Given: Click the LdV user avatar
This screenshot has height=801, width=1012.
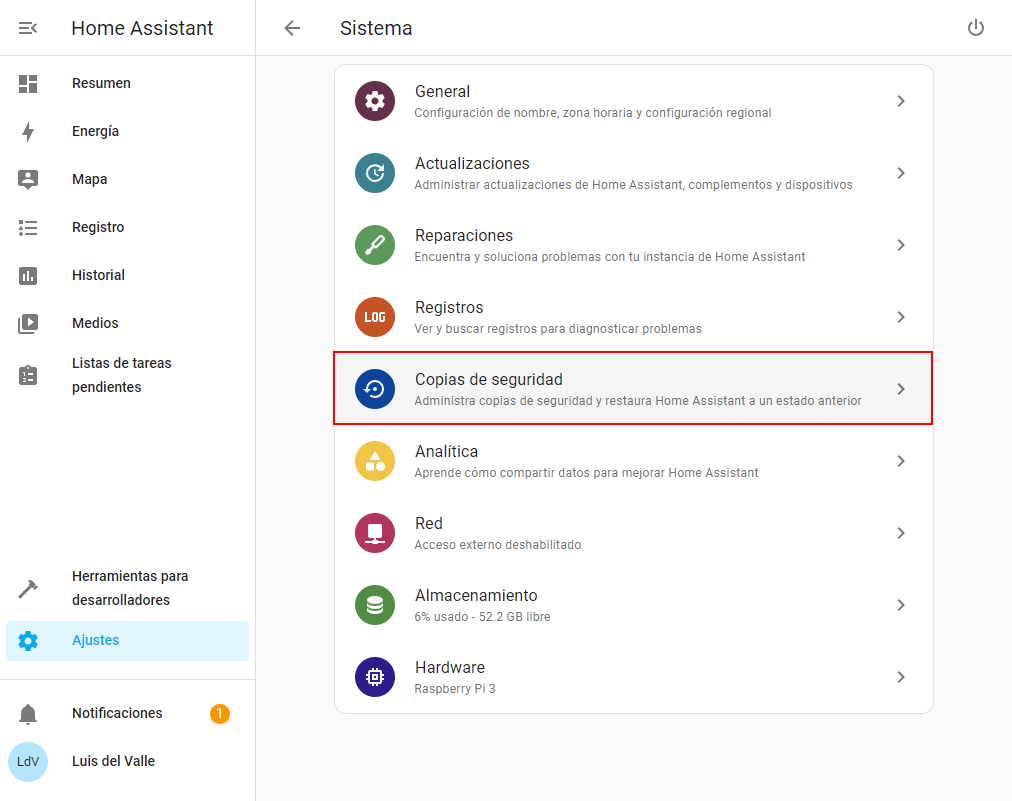Looking at the screenshot, I should tap(28, 762).
